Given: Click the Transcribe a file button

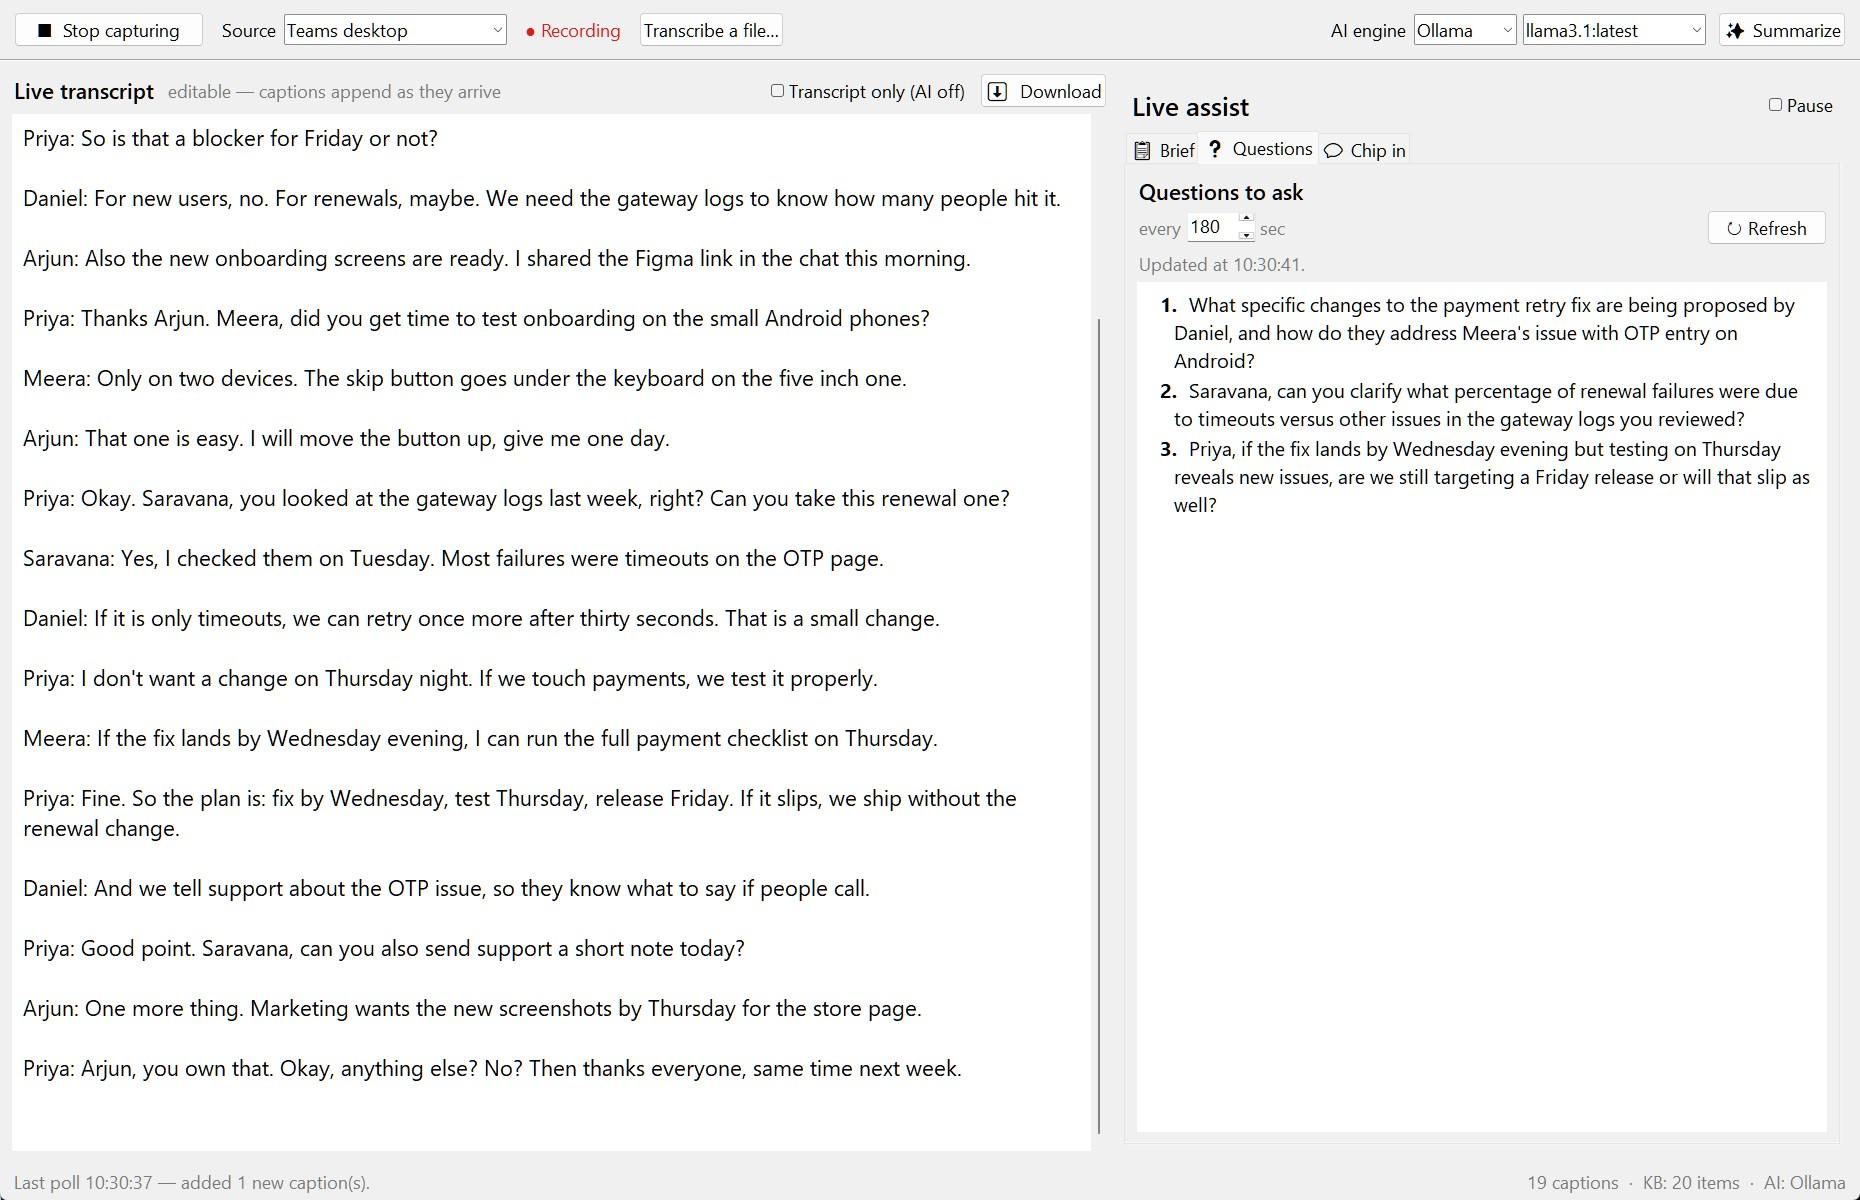Looking at the screenshot, I should tap(711, 30).
